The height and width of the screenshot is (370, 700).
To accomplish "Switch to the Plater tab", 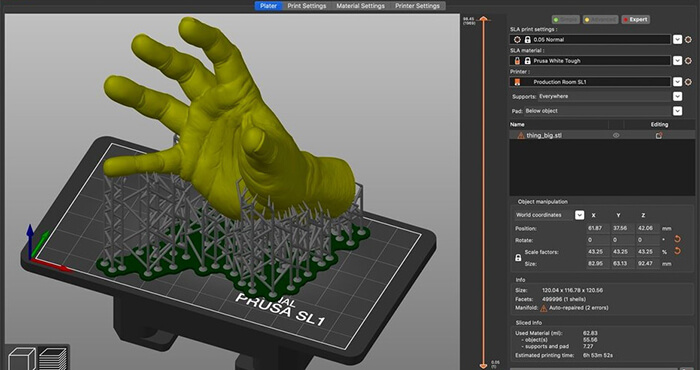I will click(268, 6).
